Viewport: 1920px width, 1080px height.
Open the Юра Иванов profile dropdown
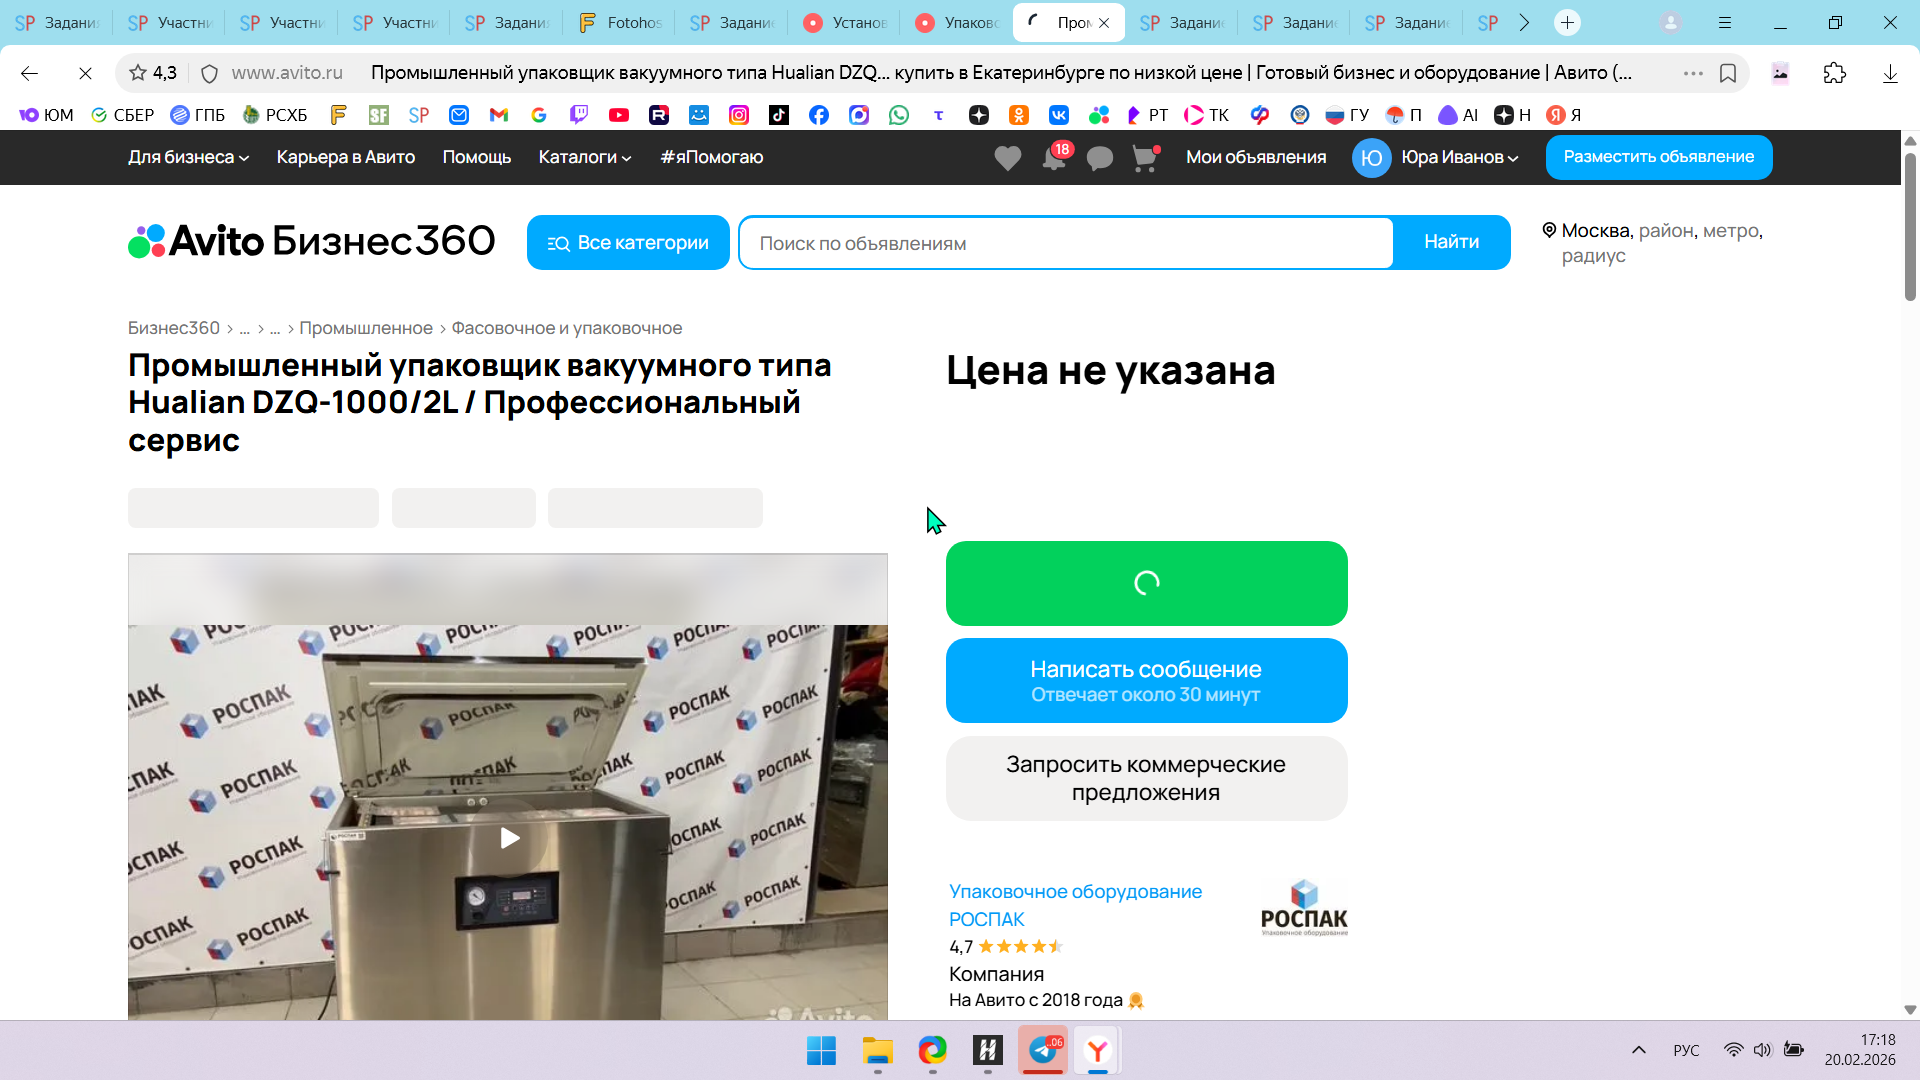(x=1436, y=157)
